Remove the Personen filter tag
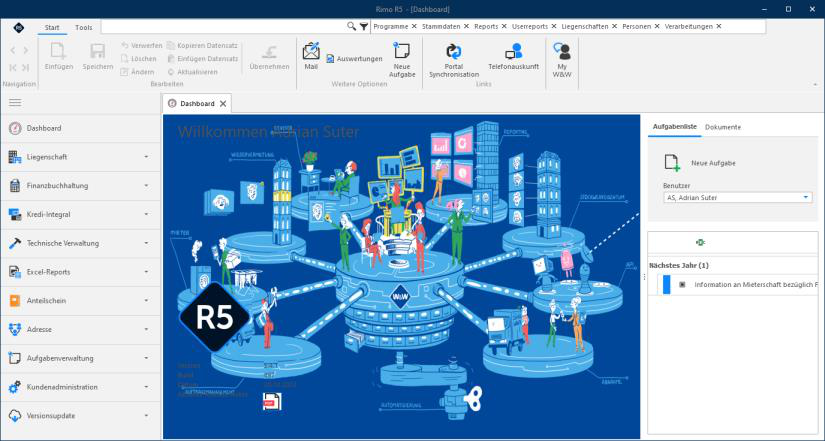 [x=657, y=26]
